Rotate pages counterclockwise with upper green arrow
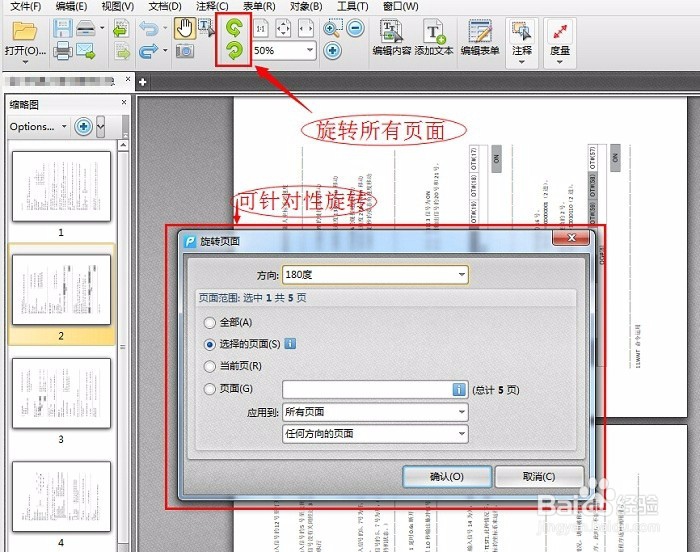 tap(234, 28)
